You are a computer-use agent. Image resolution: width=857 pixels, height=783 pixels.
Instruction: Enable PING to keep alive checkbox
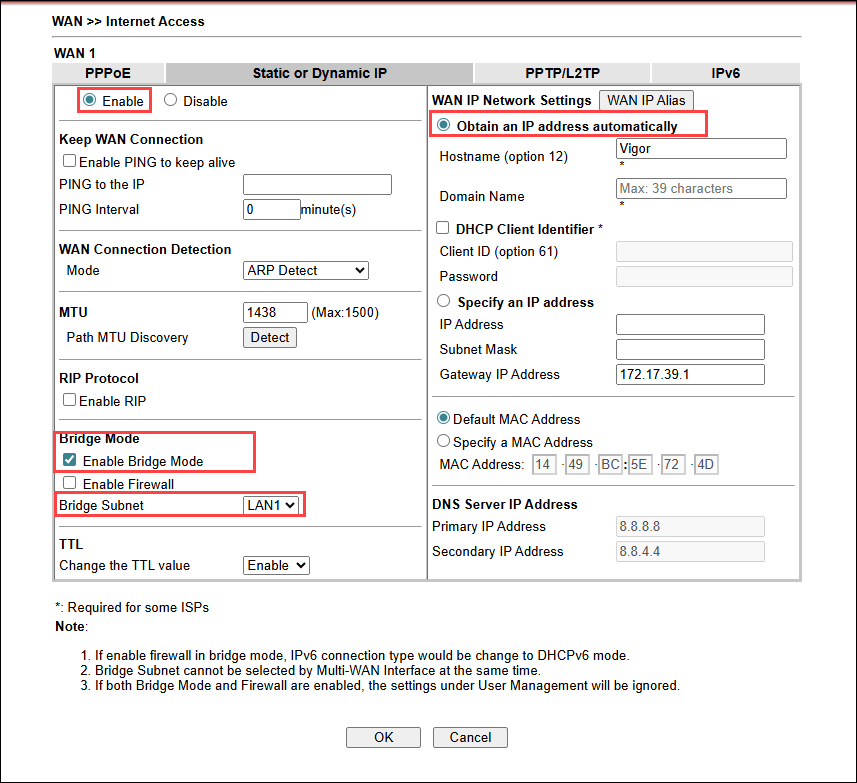(x=70, y=162)
